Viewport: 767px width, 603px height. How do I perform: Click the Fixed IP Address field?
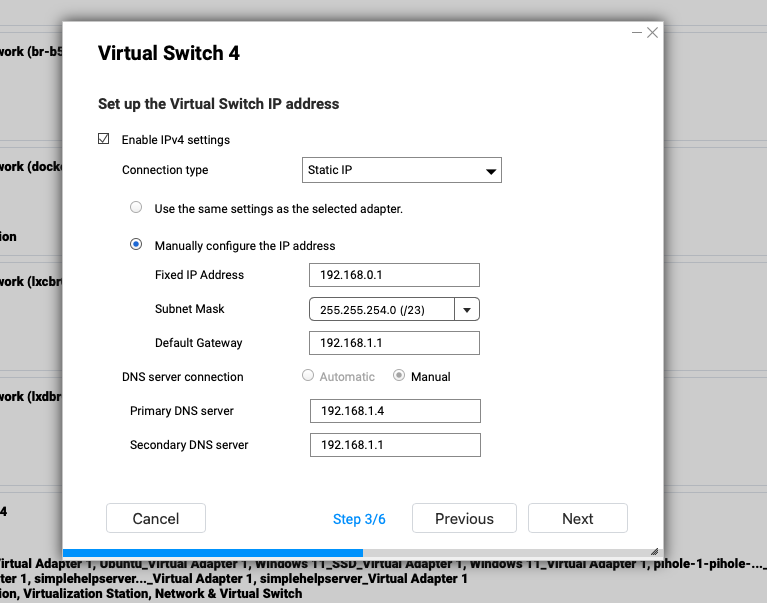(x=394, y=275)
